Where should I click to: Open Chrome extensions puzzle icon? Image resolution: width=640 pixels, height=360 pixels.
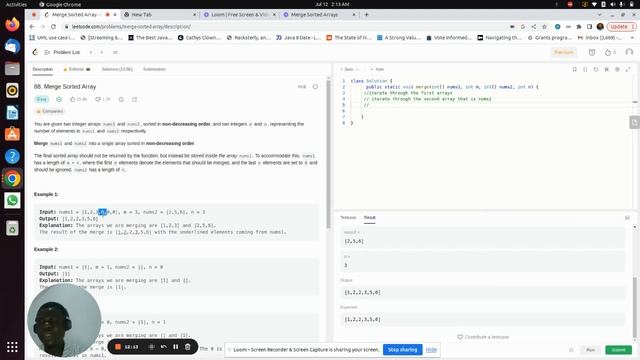579,27
